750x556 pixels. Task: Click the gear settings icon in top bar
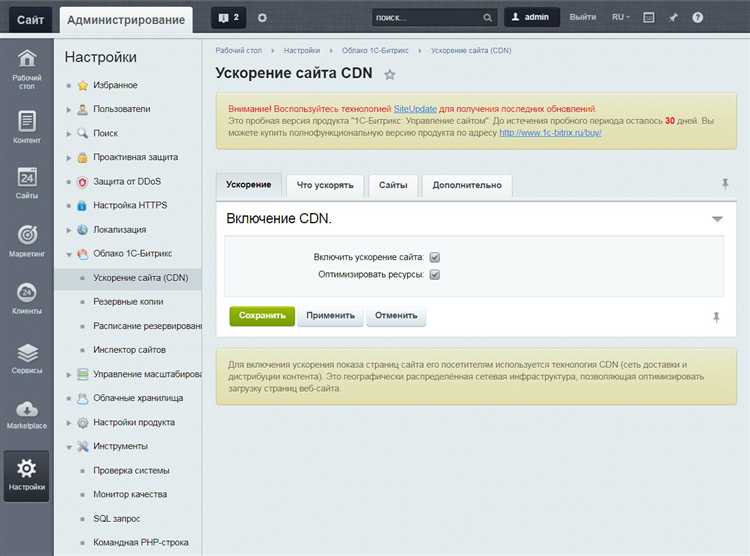262,18
